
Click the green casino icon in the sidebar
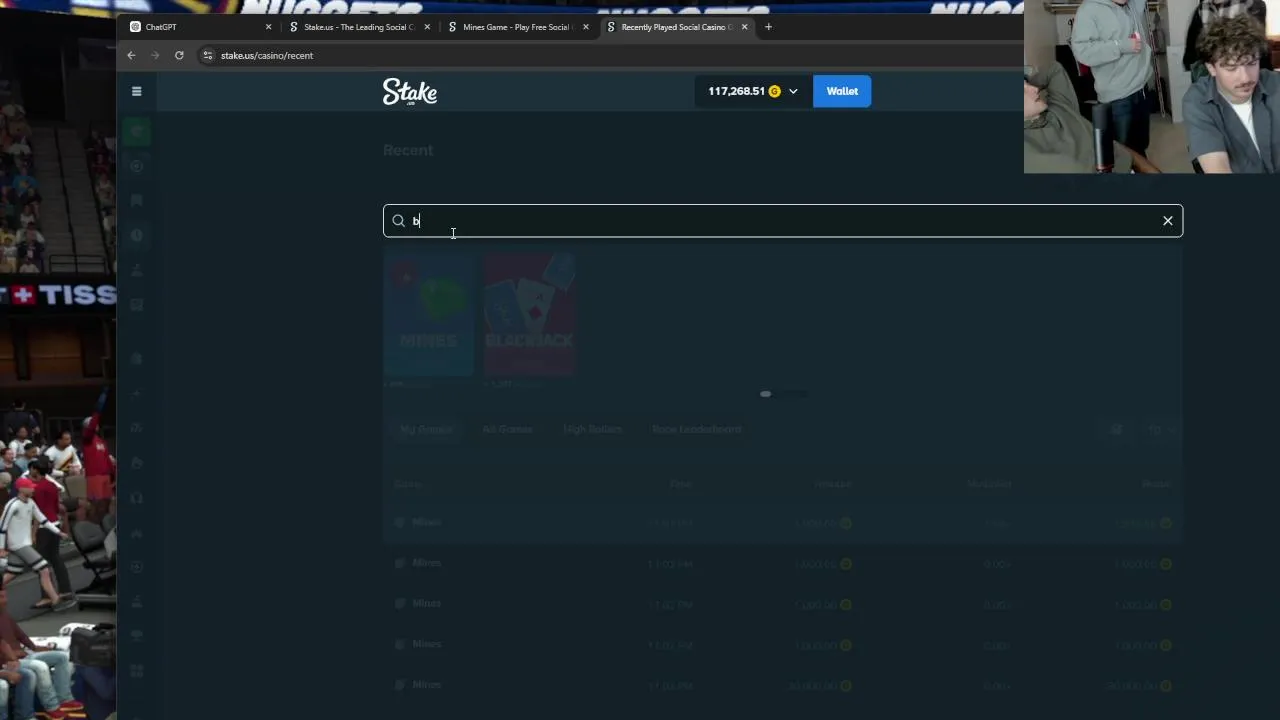point(137,131)
